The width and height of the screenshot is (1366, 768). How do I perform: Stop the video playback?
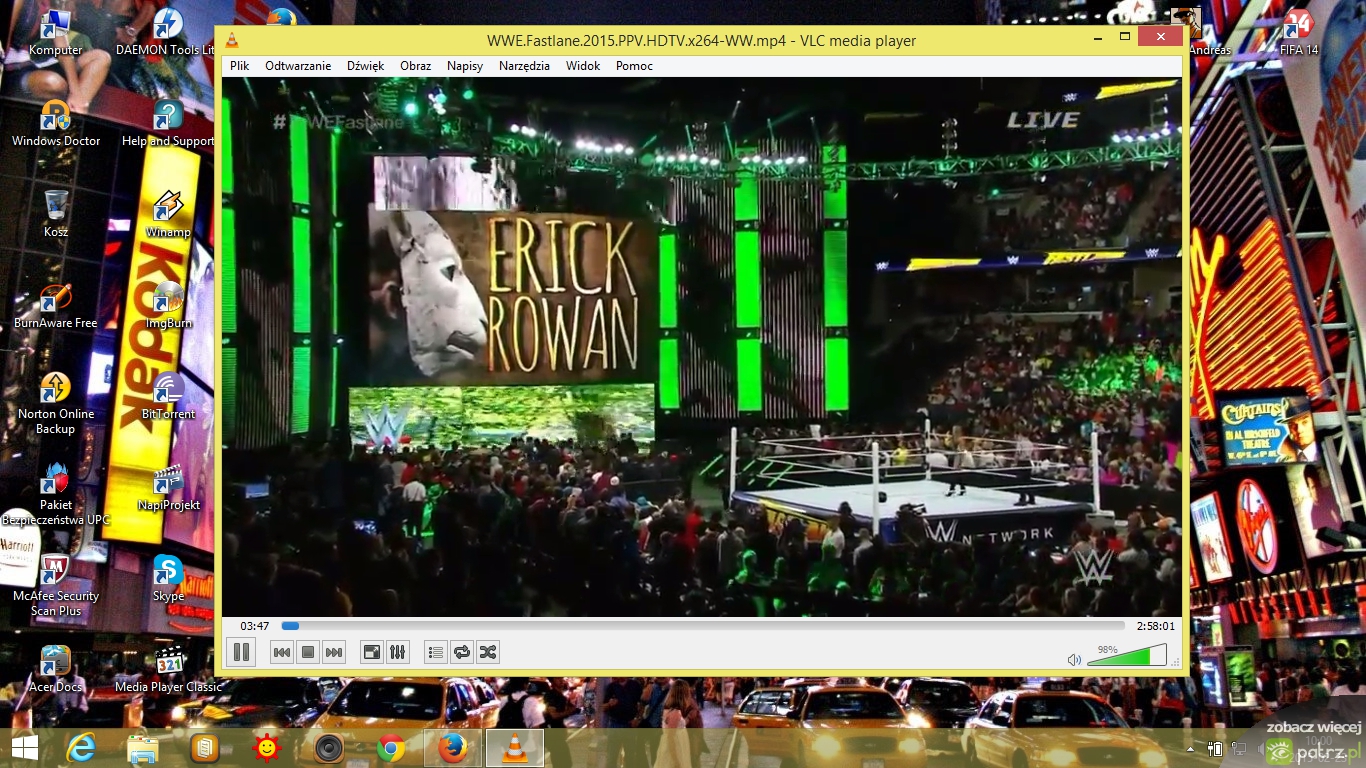click(x=308, y=652)
